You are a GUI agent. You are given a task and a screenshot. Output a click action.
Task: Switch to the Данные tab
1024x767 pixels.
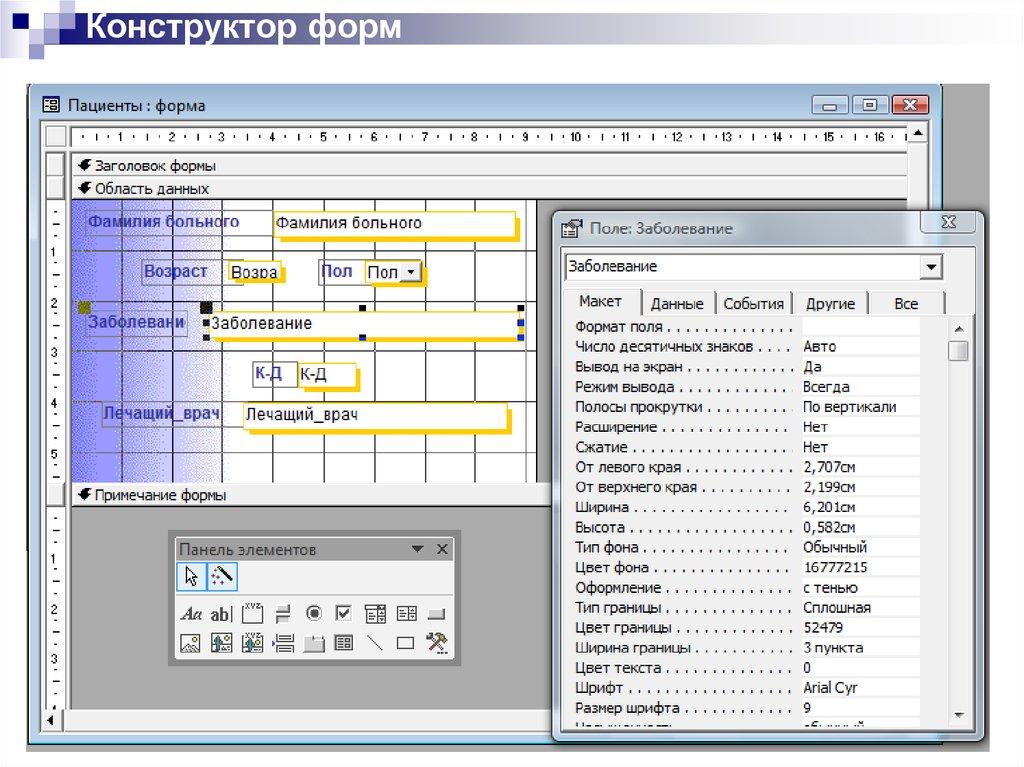point(677,304)
